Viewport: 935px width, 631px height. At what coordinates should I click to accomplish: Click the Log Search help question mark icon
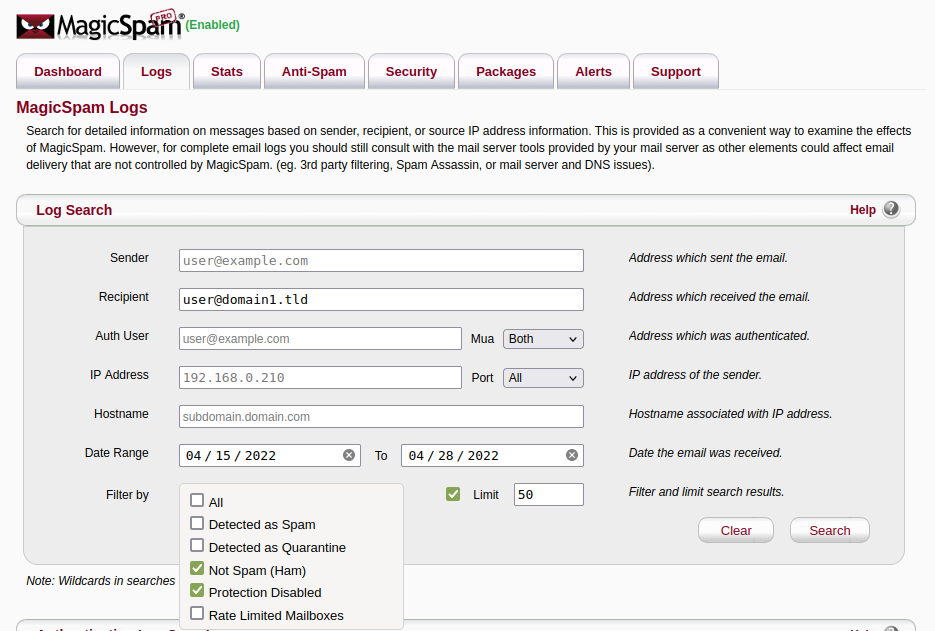click(x=891, y=209)
